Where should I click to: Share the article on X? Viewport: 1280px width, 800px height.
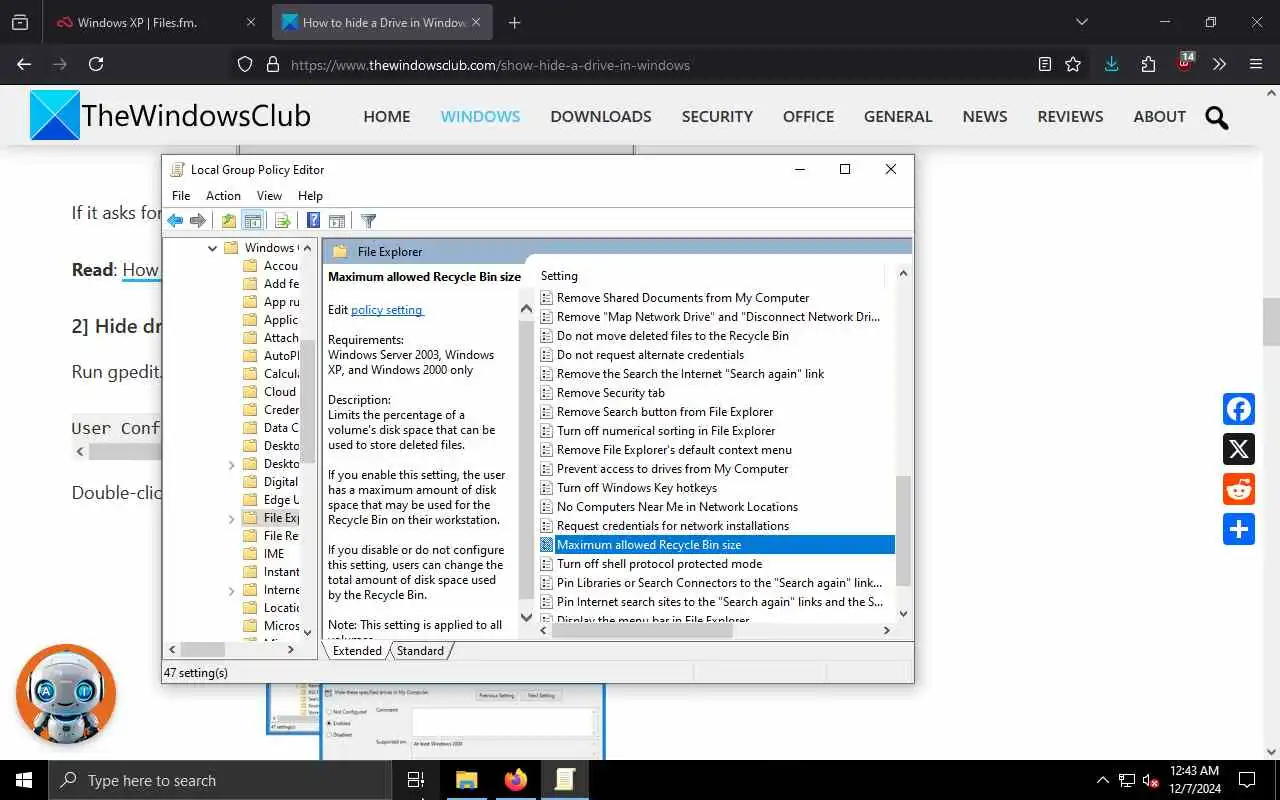(1239, 449)
